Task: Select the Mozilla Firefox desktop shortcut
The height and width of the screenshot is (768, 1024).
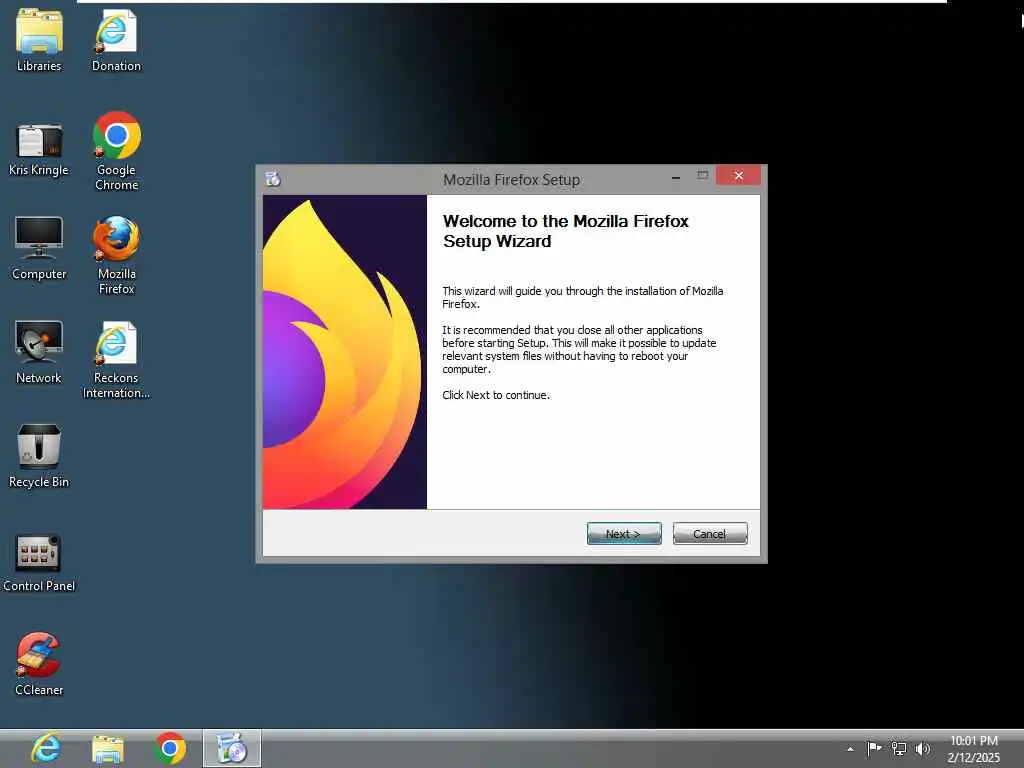Action: (x=116, y=255)
